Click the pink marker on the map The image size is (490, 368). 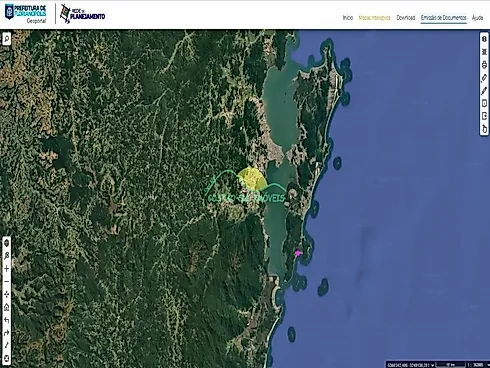pos(298,253)
